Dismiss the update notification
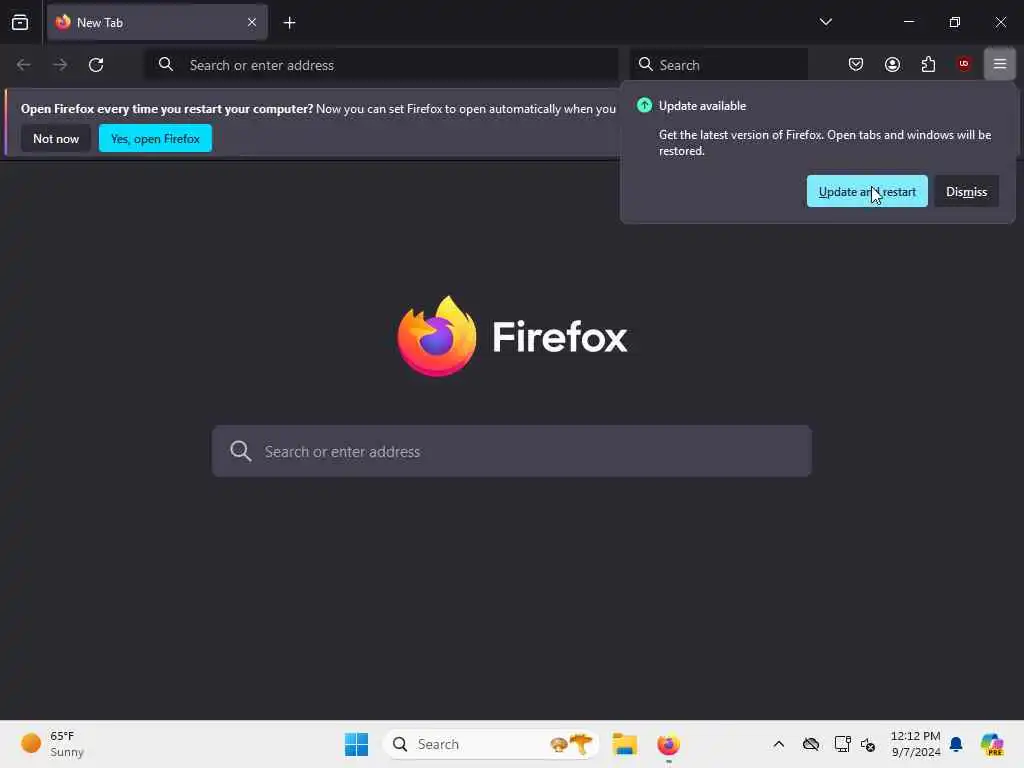1024x768 pixels. (966, 191)
